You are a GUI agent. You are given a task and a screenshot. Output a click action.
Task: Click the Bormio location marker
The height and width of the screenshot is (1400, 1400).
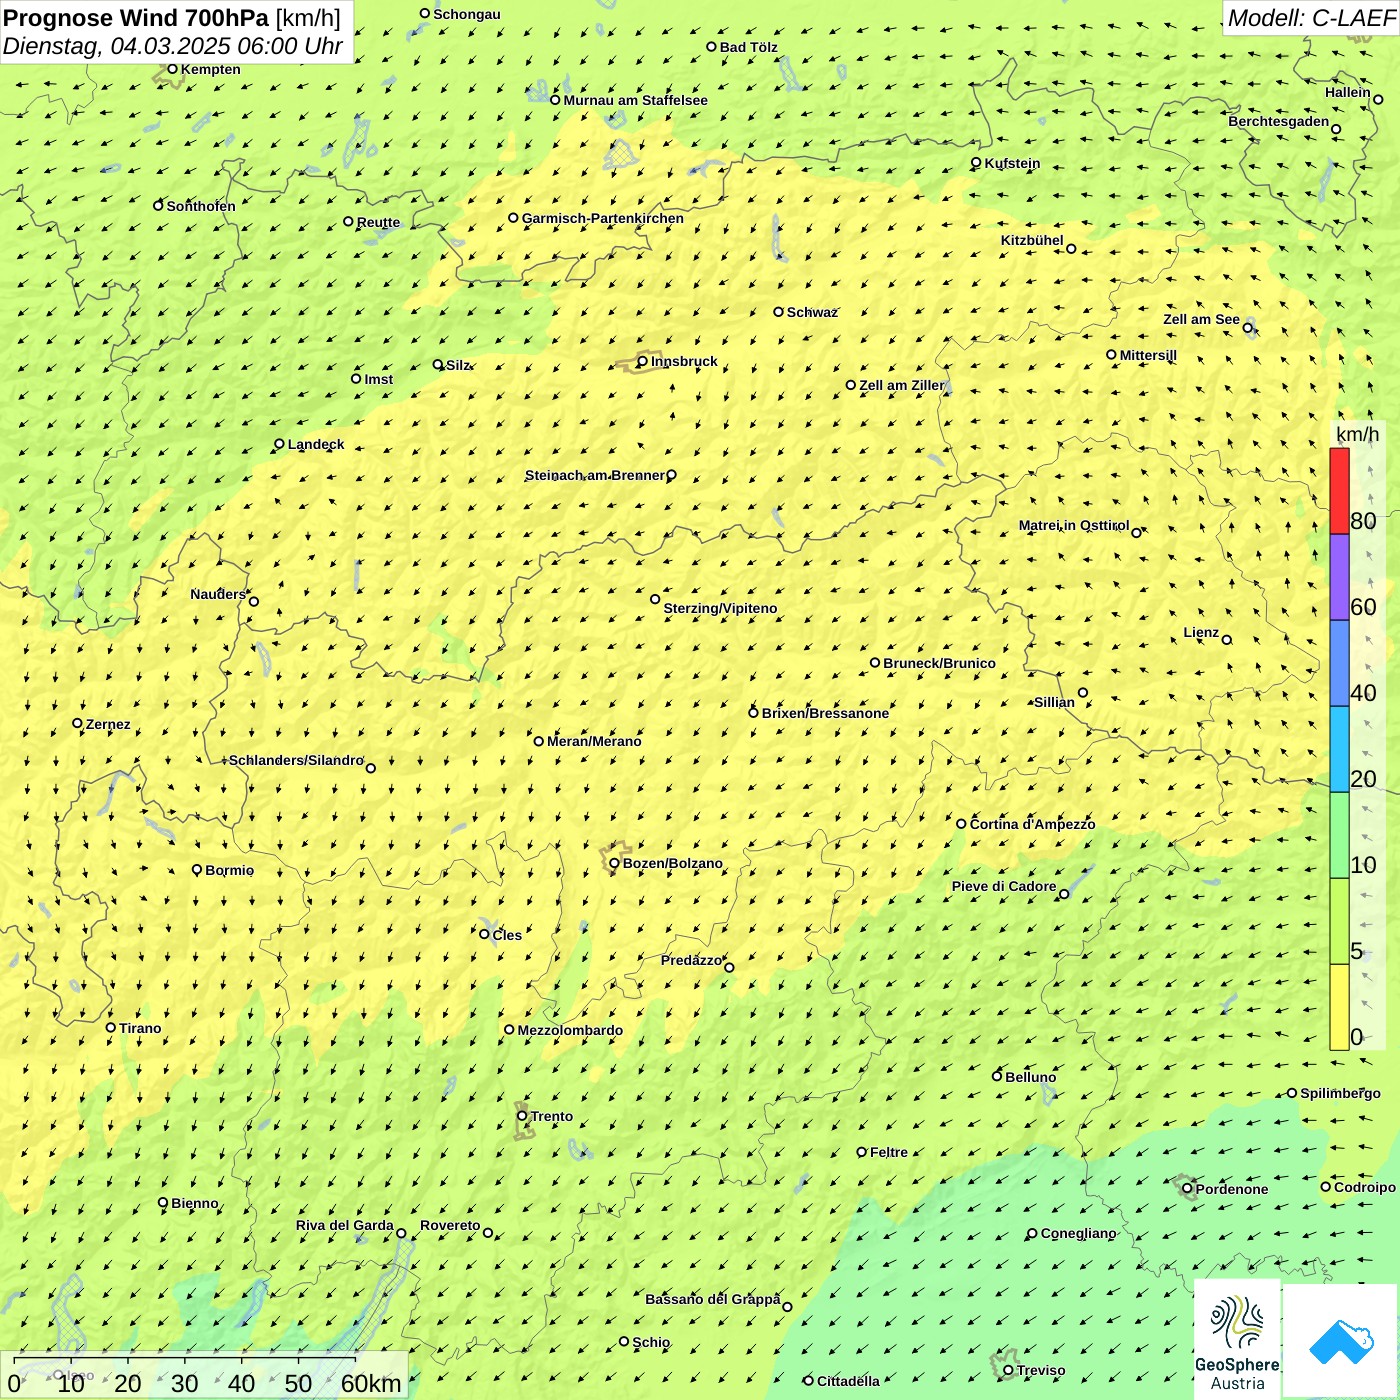[x=197, y=869]
